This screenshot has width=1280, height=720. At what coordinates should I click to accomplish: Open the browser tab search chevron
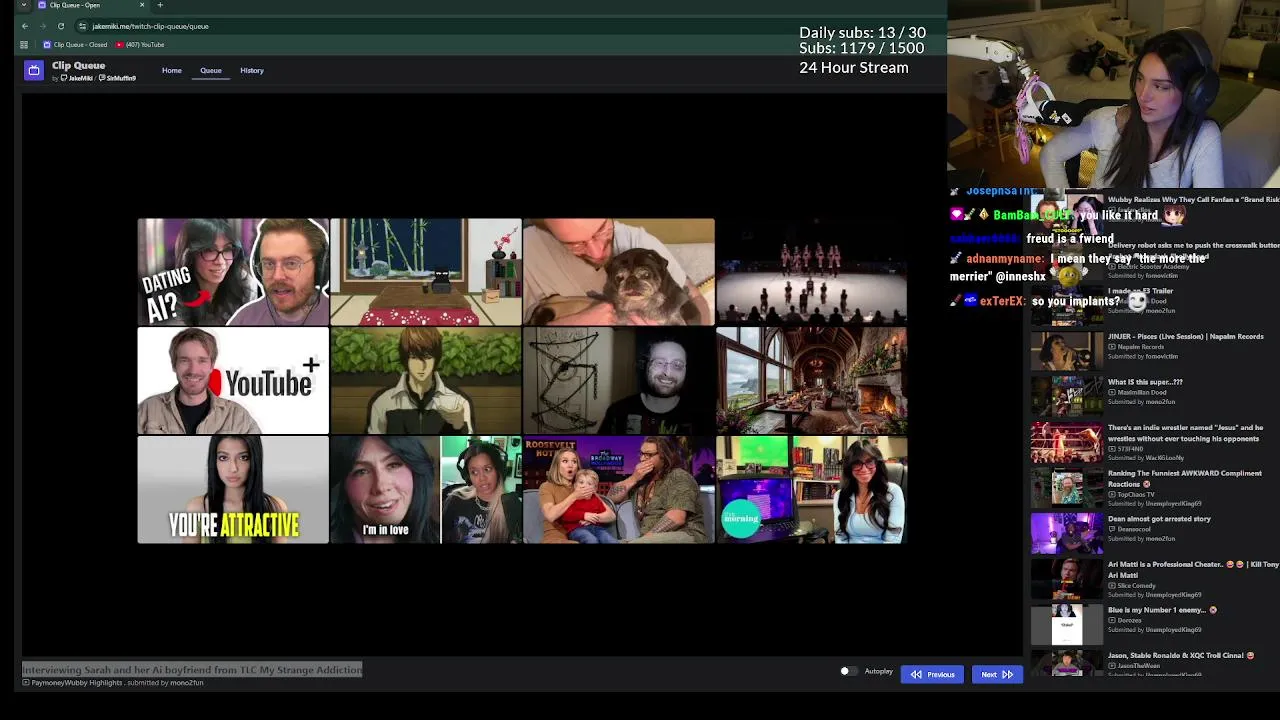pyautogui.click(x=24, y=5)
